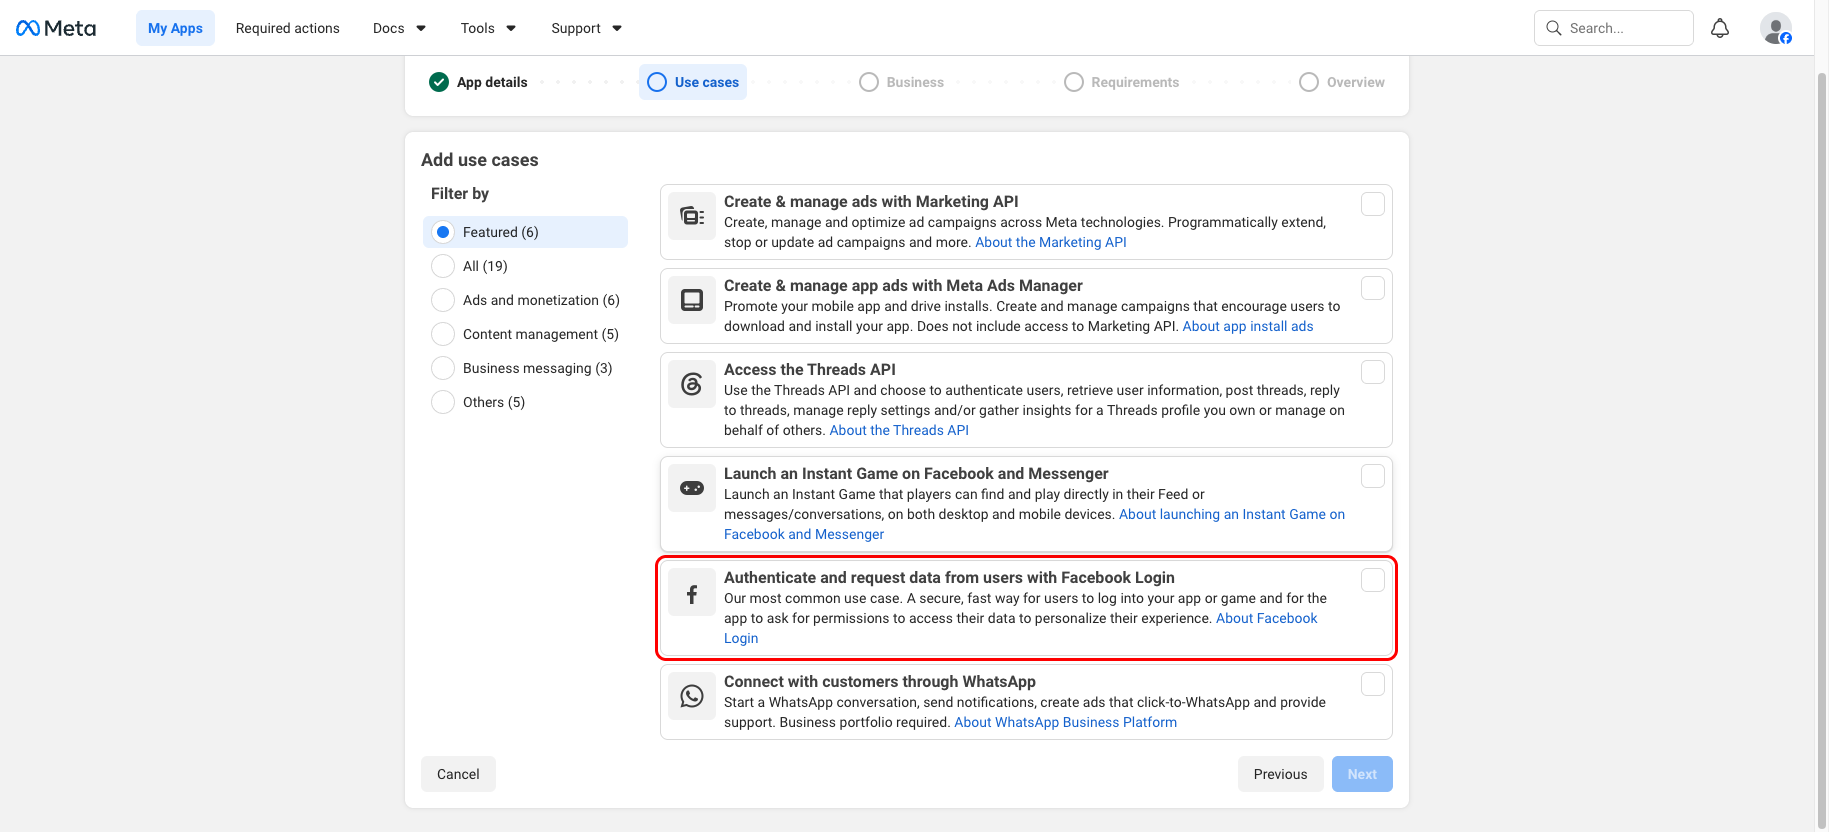Select Ads and monetization (6) filter
Screen dimensions: 1829x832
click(526, 300)
